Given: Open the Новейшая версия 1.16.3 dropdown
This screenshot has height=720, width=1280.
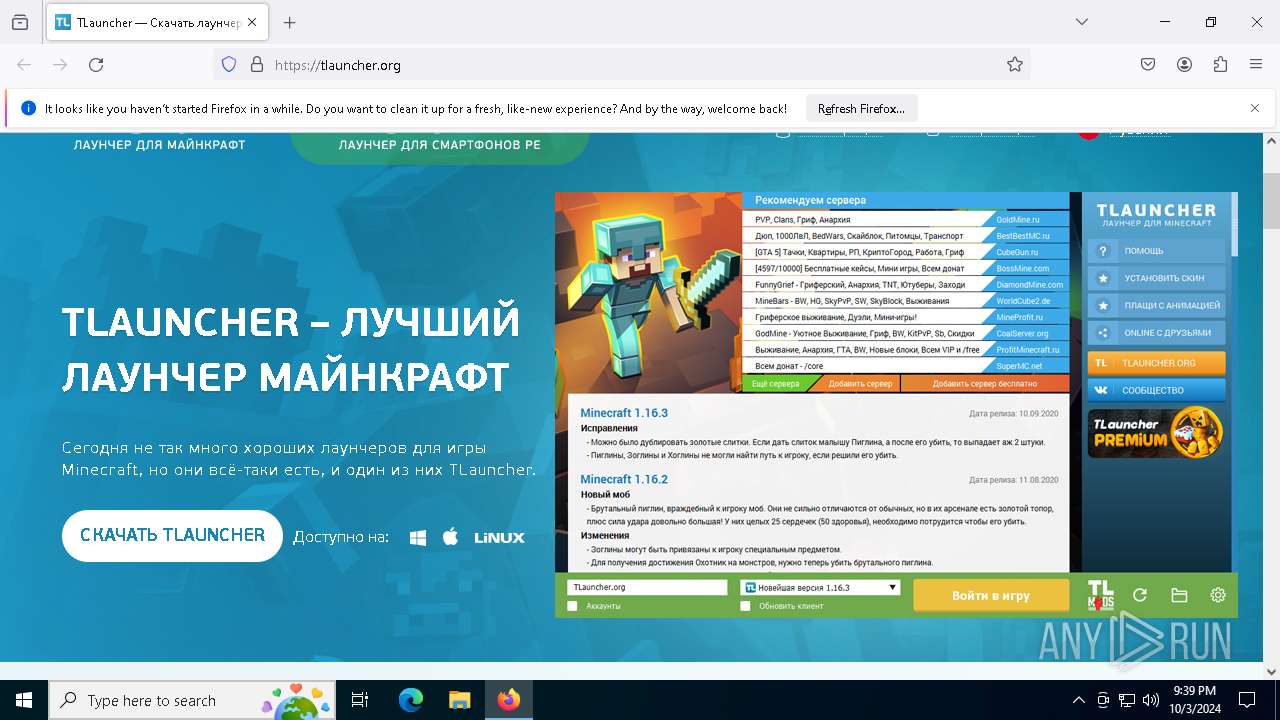Looking at the screenshot, I should [x=820, y=588].
